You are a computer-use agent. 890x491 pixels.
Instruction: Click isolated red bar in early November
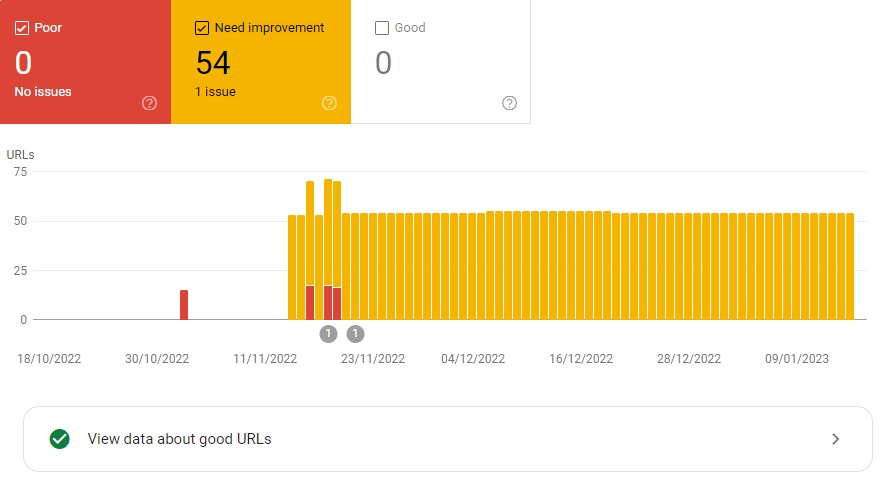pos(184,305)
